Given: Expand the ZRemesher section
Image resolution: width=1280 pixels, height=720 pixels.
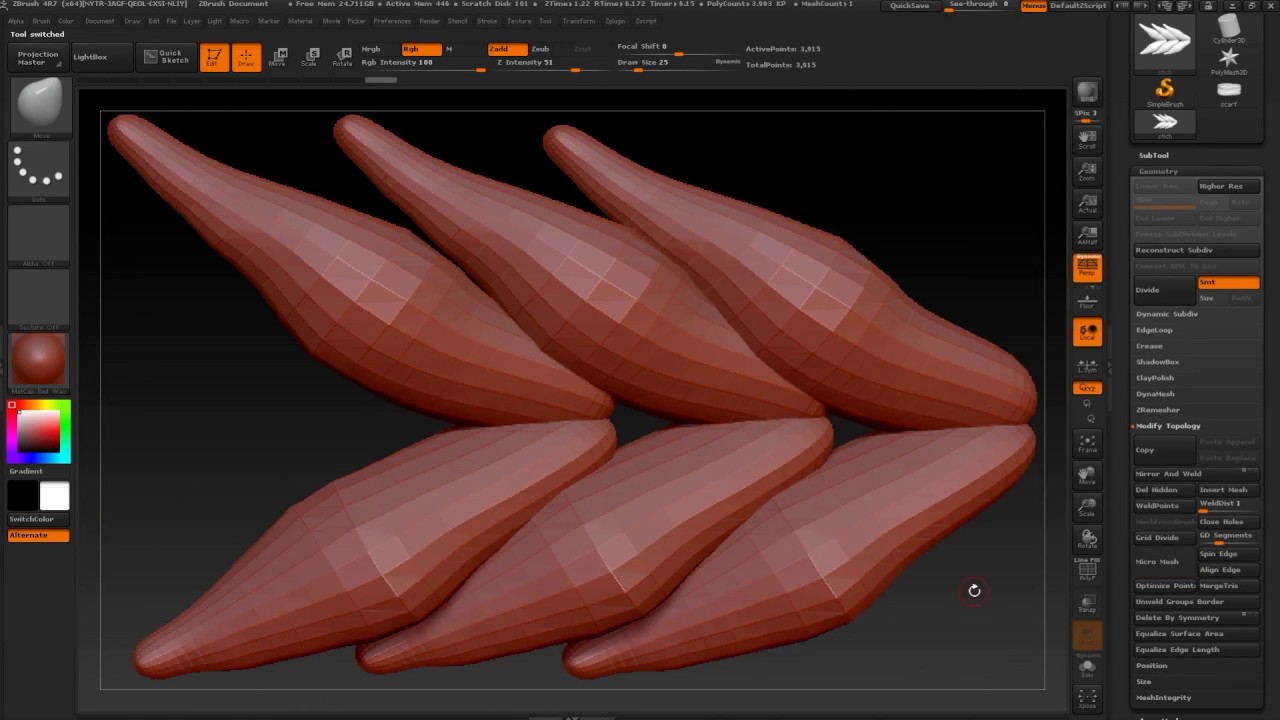Looking at the screenshot, I should pos(1158,410).
